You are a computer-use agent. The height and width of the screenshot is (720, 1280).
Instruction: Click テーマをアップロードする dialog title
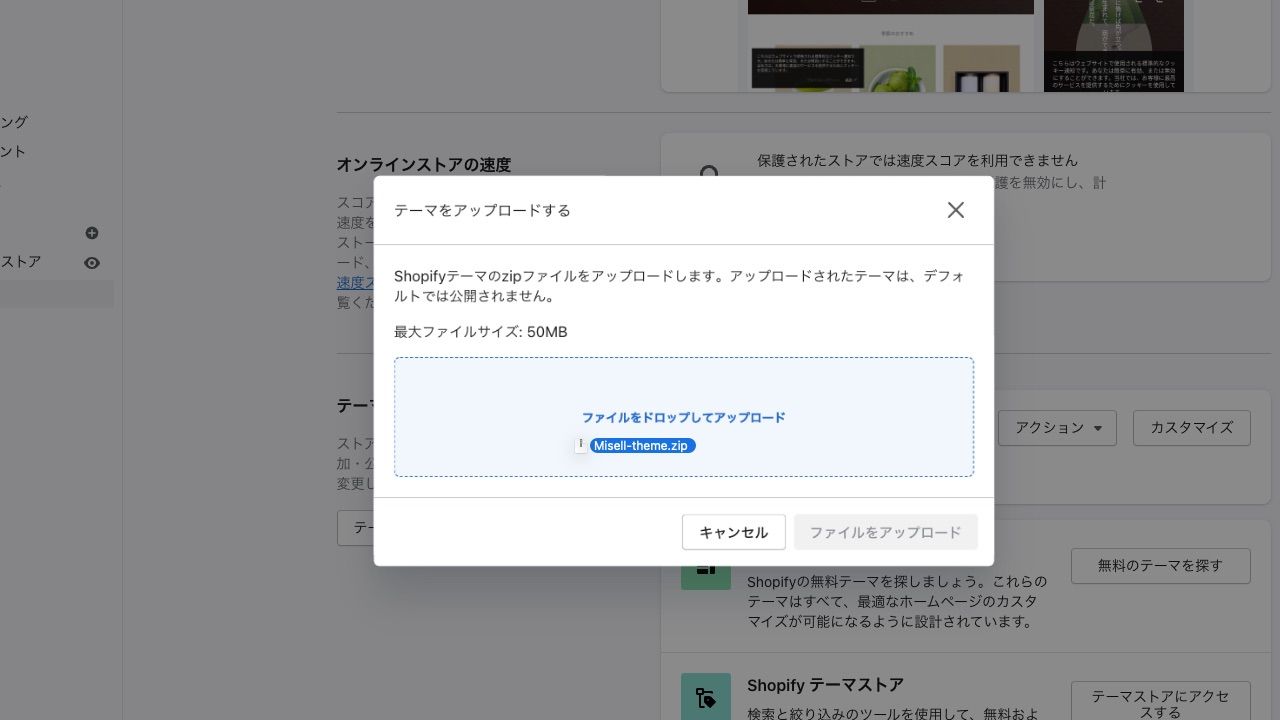(x=482, y=211)
